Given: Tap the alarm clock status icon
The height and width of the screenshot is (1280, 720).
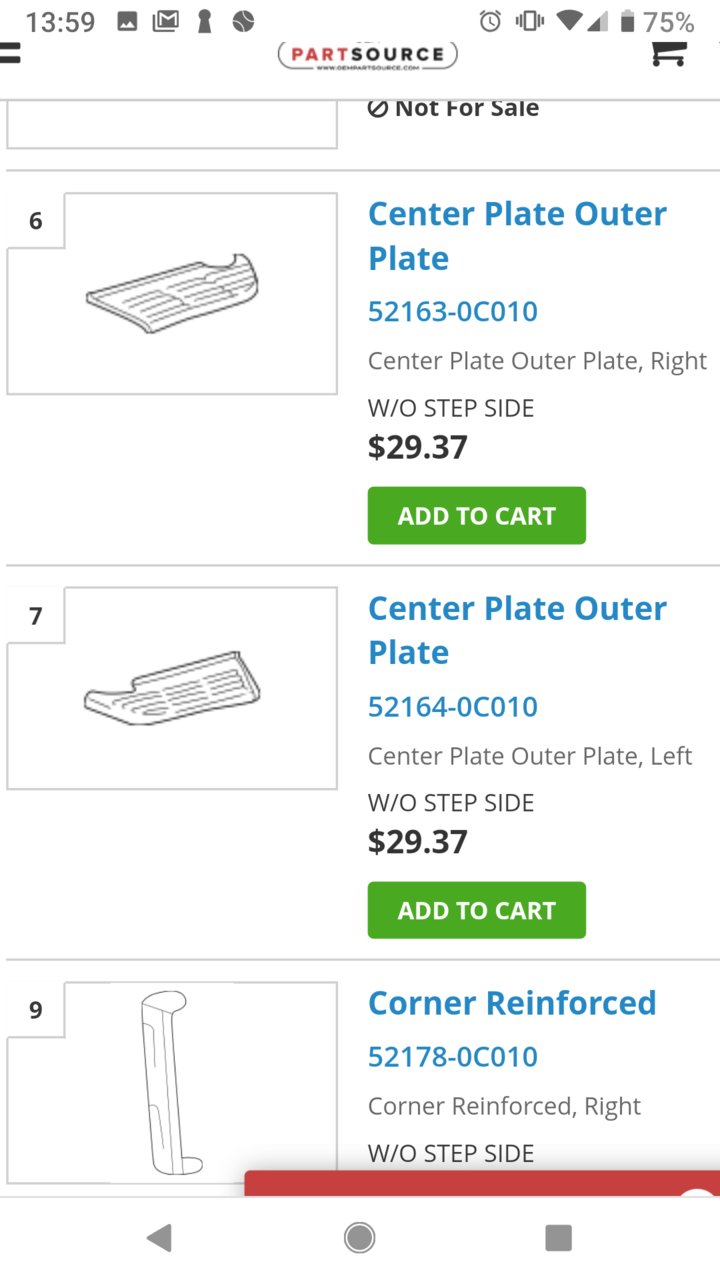Looking at the screenshot, I should pyautogui.click(x=490, y=21).
